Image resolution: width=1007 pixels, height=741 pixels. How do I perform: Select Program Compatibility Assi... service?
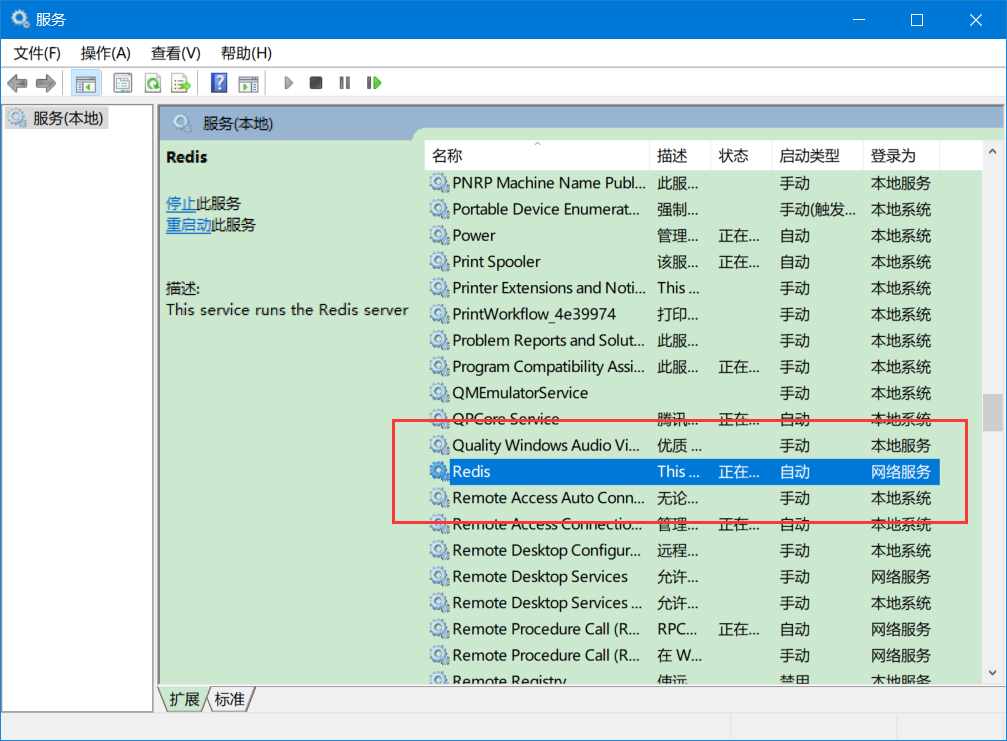tap(684, 367)
